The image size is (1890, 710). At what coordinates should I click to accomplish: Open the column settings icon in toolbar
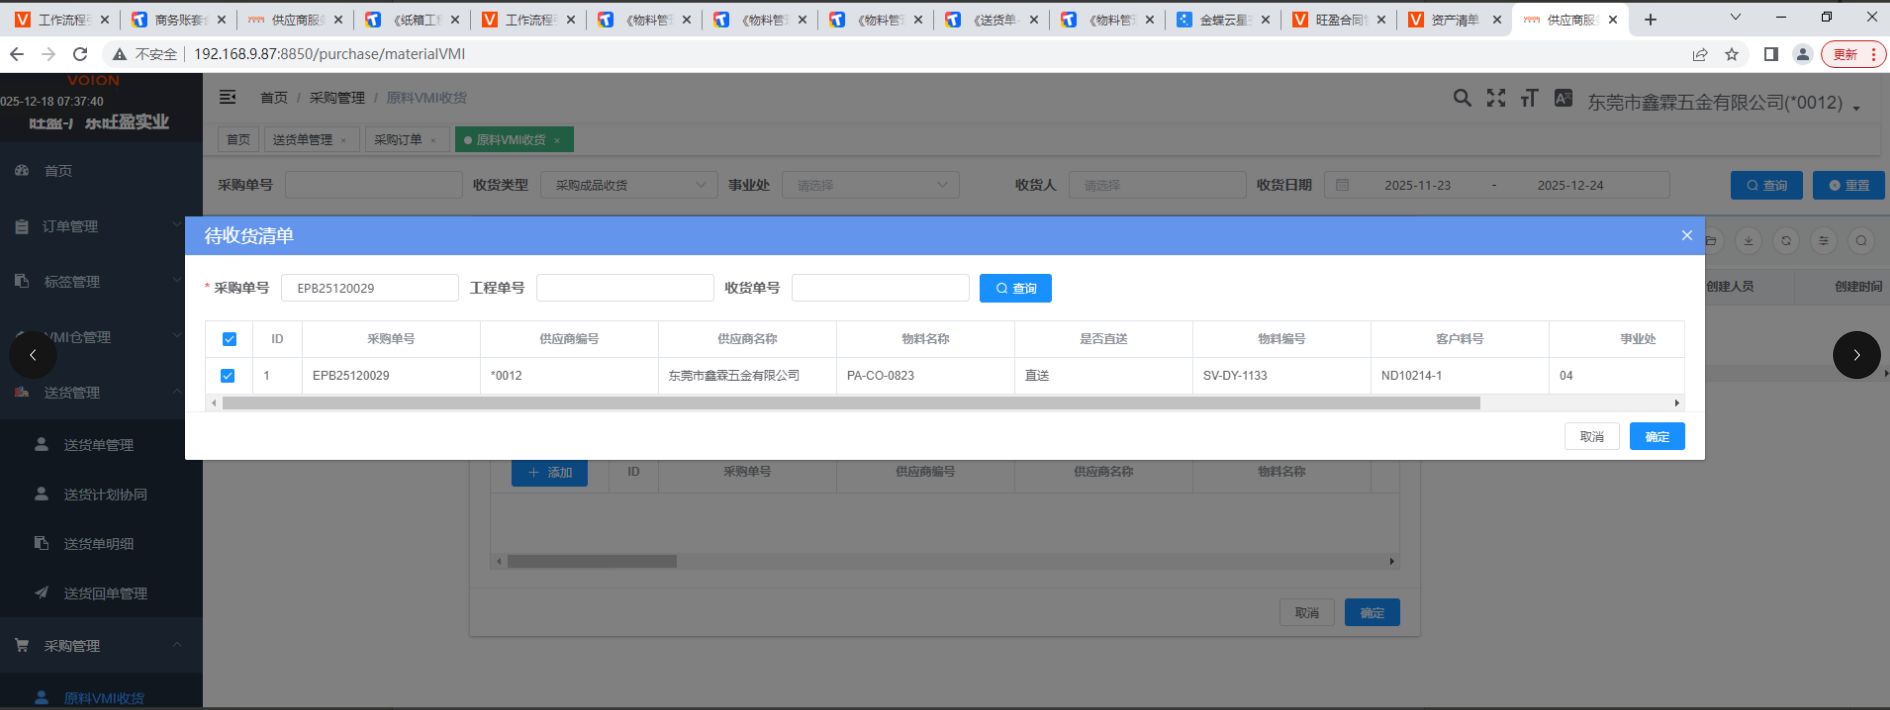click(x=1824, y=241)
